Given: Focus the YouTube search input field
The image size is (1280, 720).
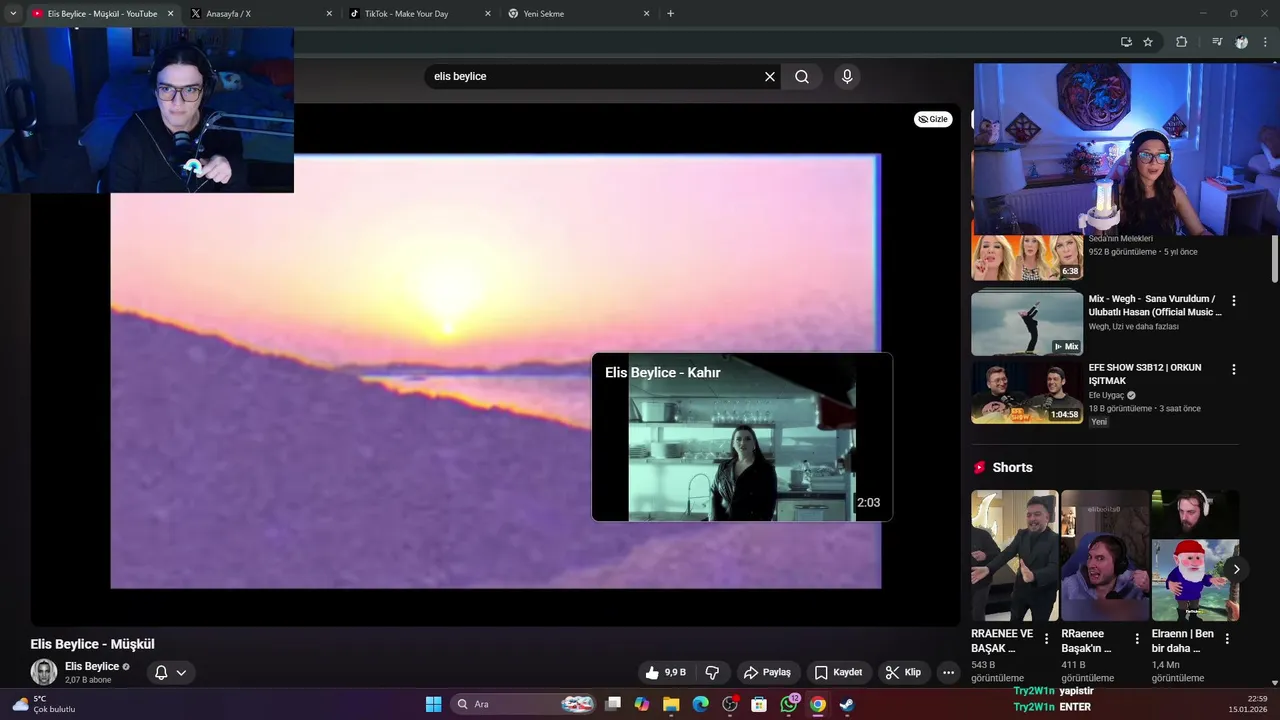Looking at the screenshot, I should click(x=595, y=77).
